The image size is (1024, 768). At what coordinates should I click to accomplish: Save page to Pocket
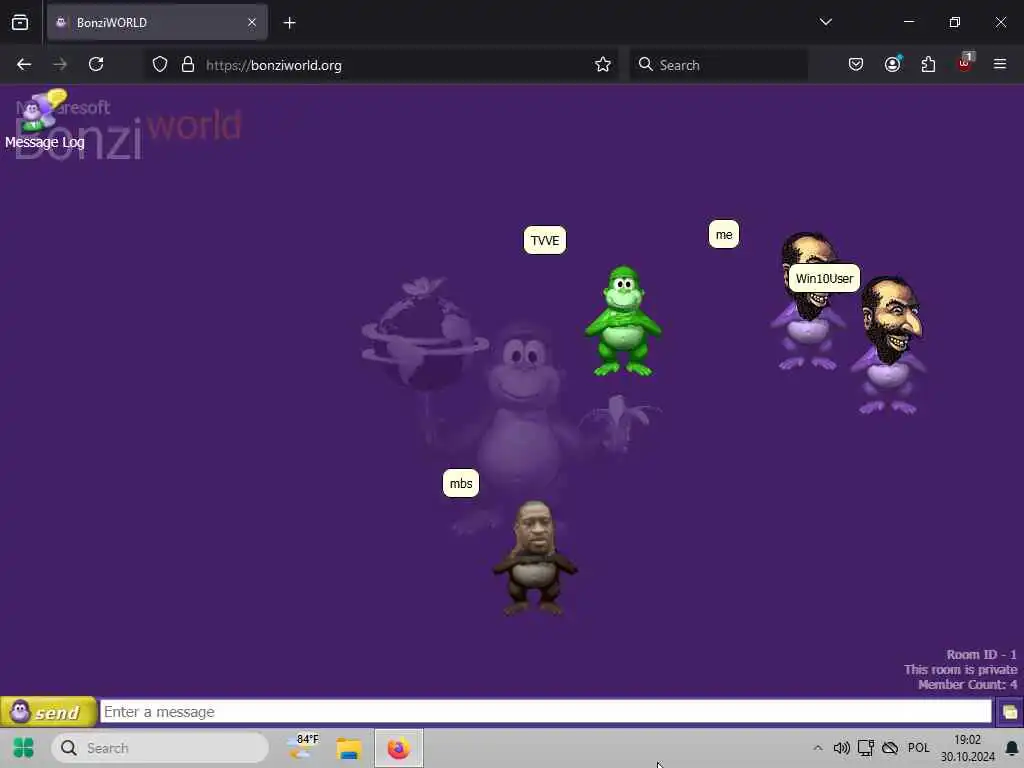(x=856, y=64)
